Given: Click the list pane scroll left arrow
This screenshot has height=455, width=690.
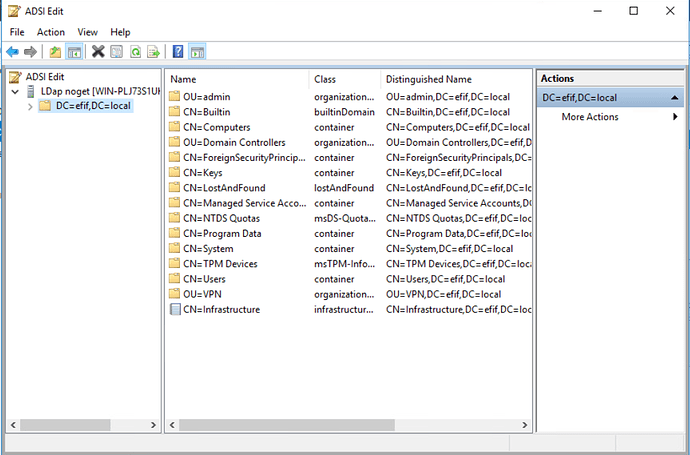Looking at the screenshot, I should (x=172, y=425).
